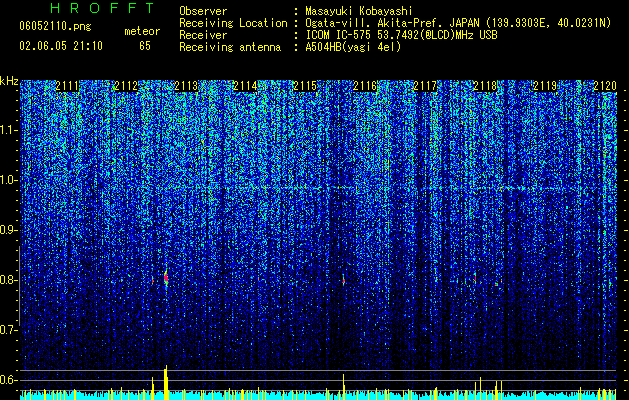Click the date stamp 02.06.05 21:10

[61, 46]
